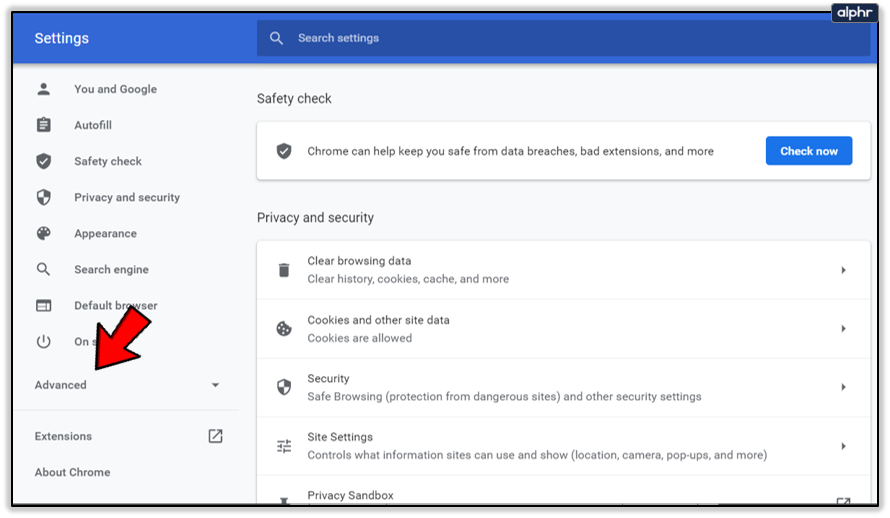Click the shield checkmark icon beside sidebar Safety check
This screenshot has width=890, height=518.
click(x=44, y=161)
